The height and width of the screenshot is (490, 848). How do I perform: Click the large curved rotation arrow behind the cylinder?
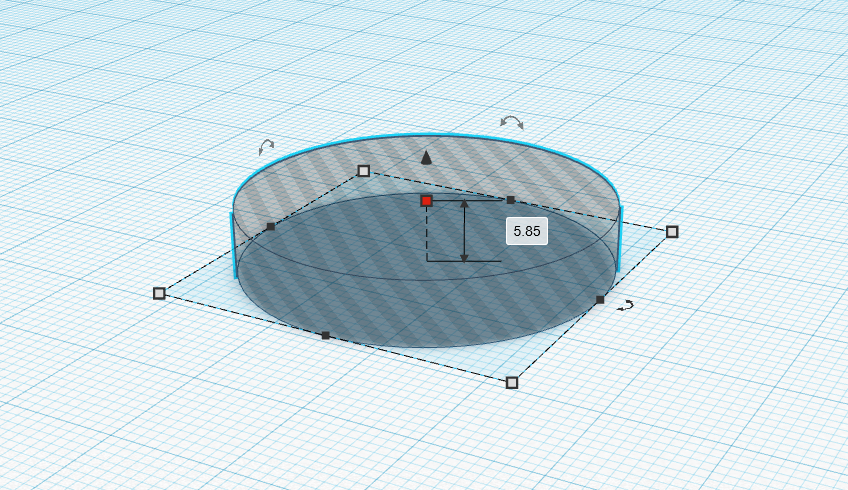[512, 122]
